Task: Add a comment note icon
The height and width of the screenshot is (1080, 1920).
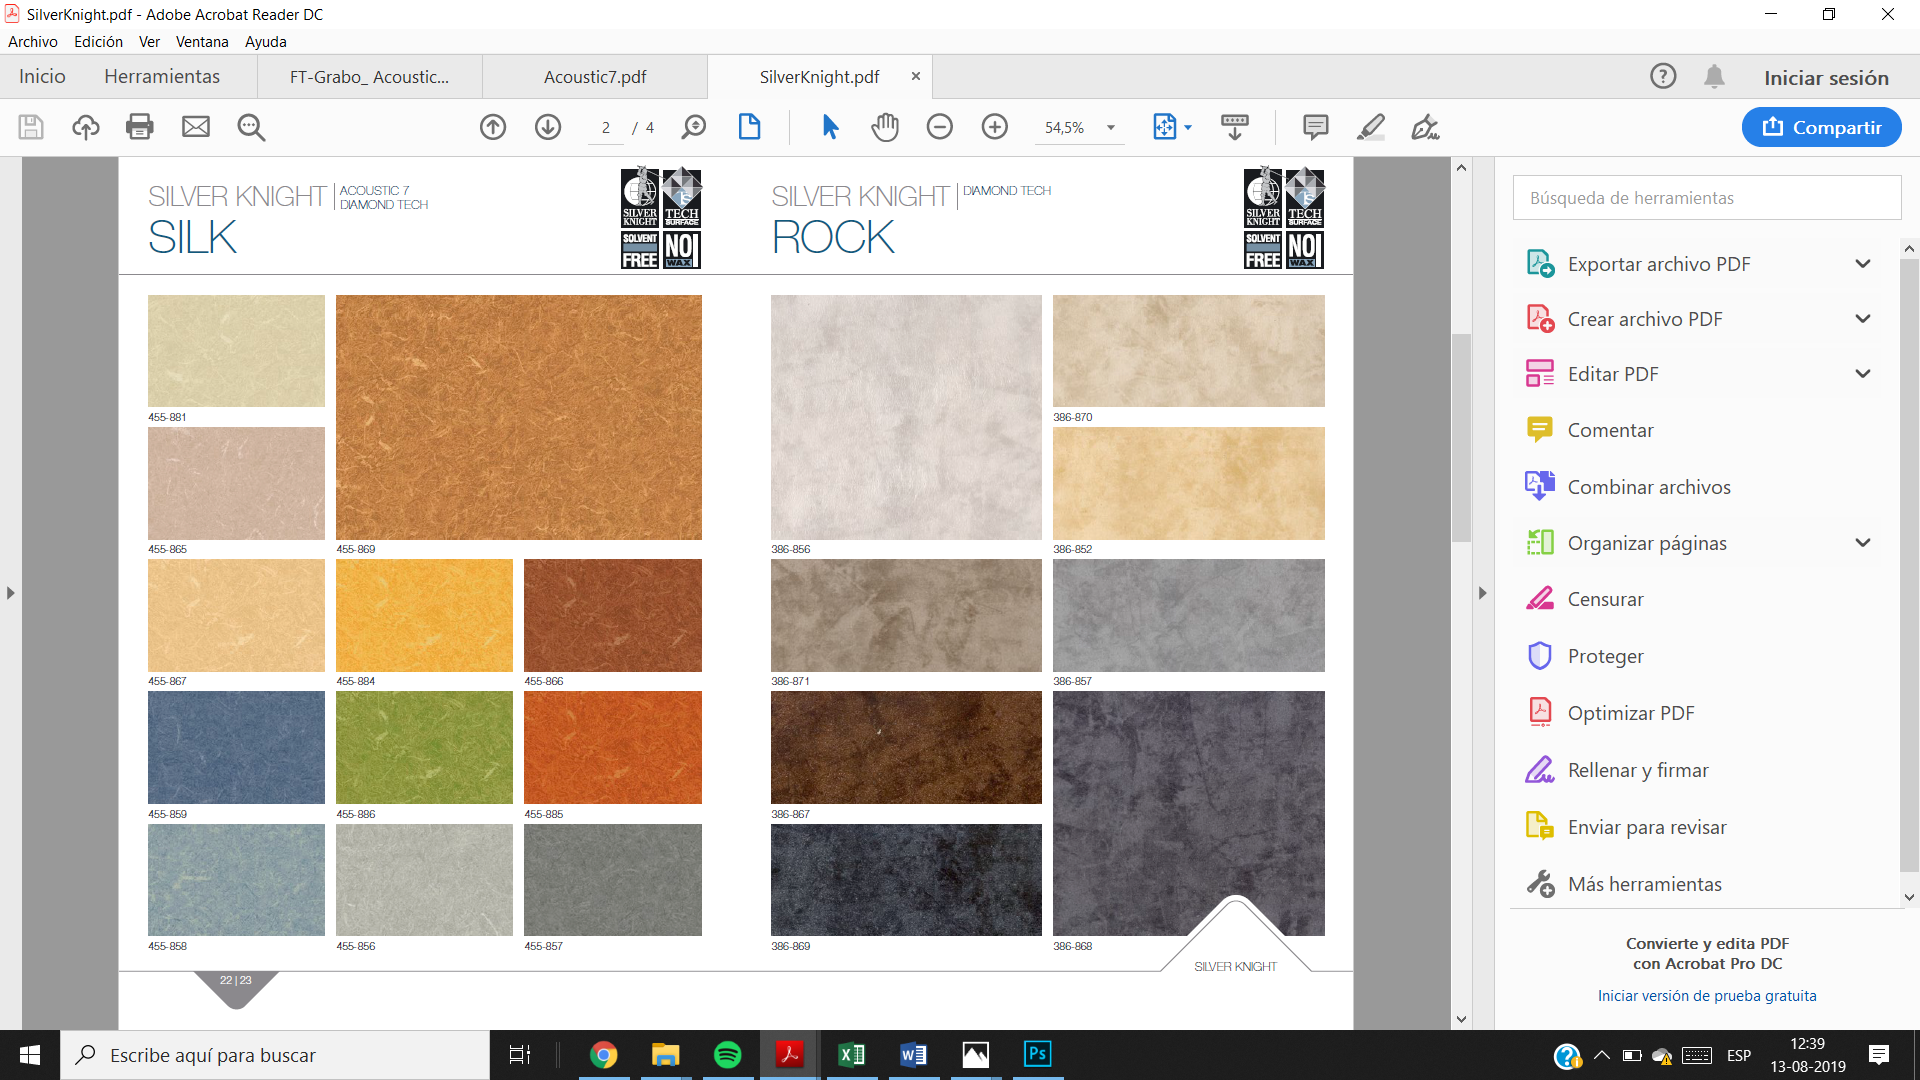Action: (x=1316, y=127)
